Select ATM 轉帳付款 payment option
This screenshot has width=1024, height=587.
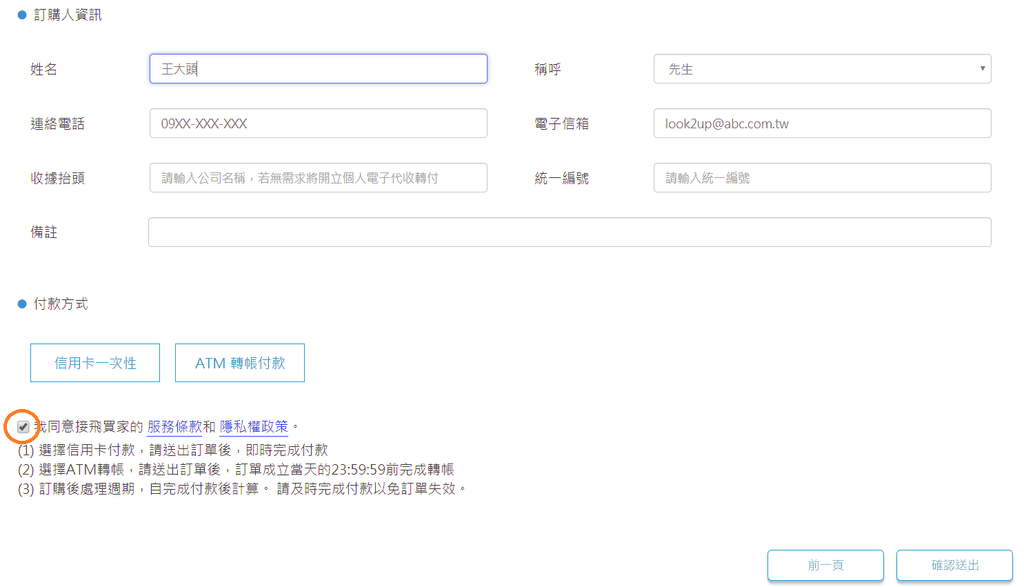[x=240, y=362]
